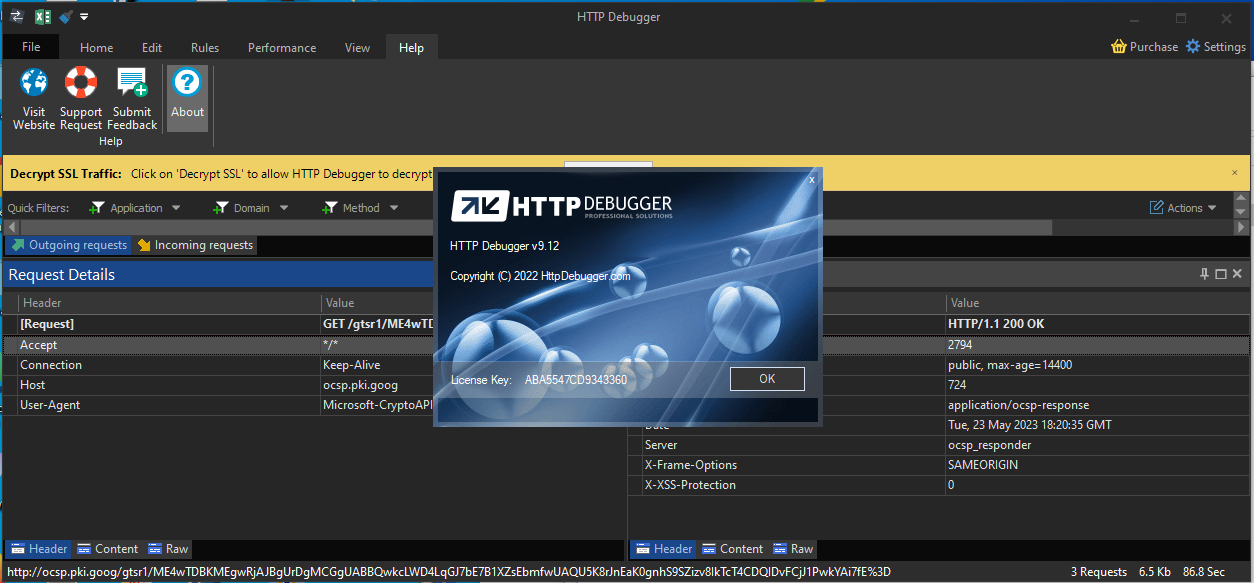This screenshot has height=583, width=1254.
Task: Click the broom clear icon in title bar
Action: click(x=66, y=17)
